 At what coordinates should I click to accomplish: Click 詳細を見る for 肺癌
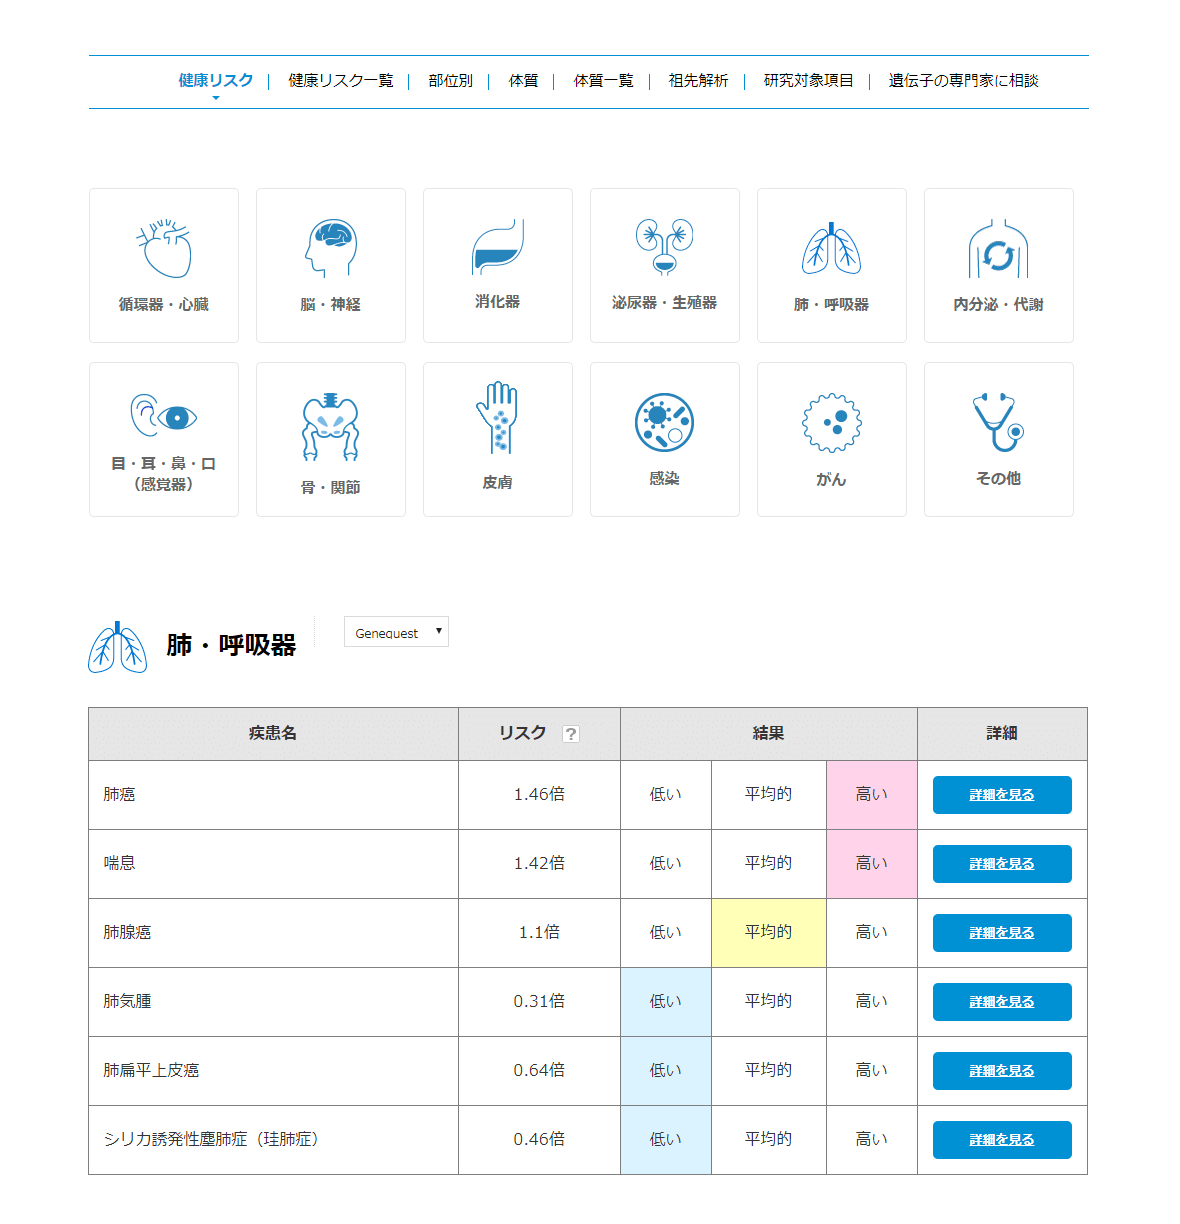point(1001,794)
